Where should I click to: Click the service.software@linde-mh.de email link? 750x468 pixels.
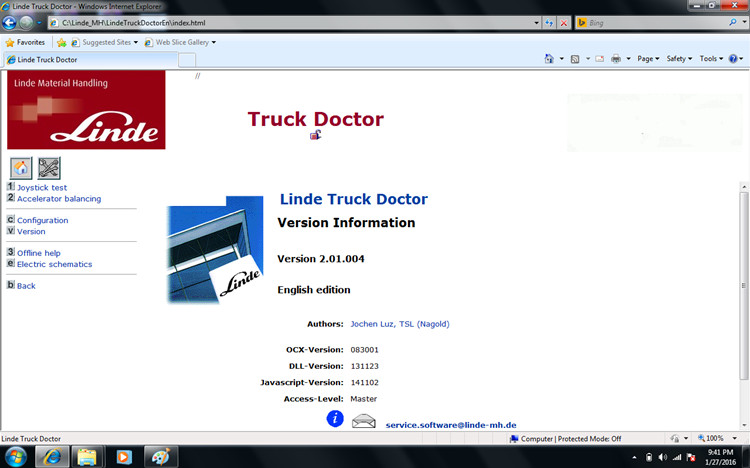point(451,425)
